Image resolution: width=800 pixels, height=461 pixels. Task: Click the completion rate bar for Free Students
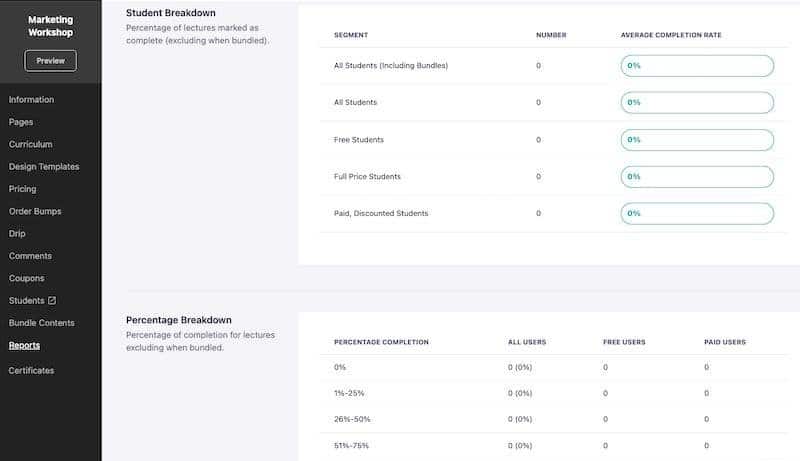click(697, 140)
